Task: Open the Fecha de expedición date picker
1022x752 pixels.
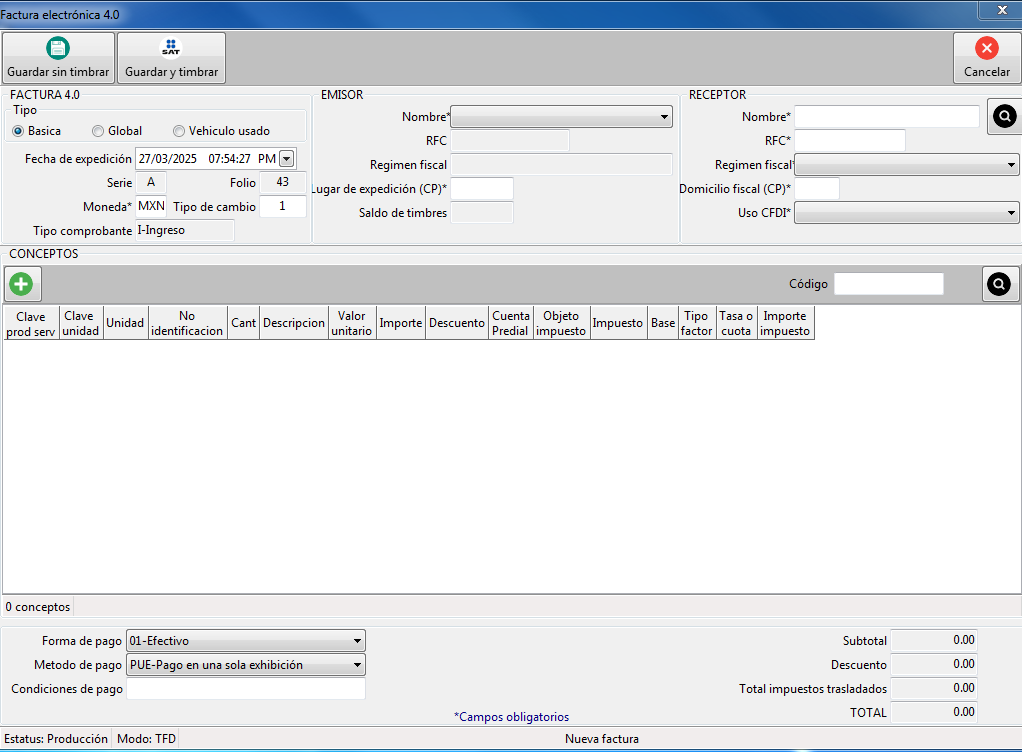Action: coord(287,158)
